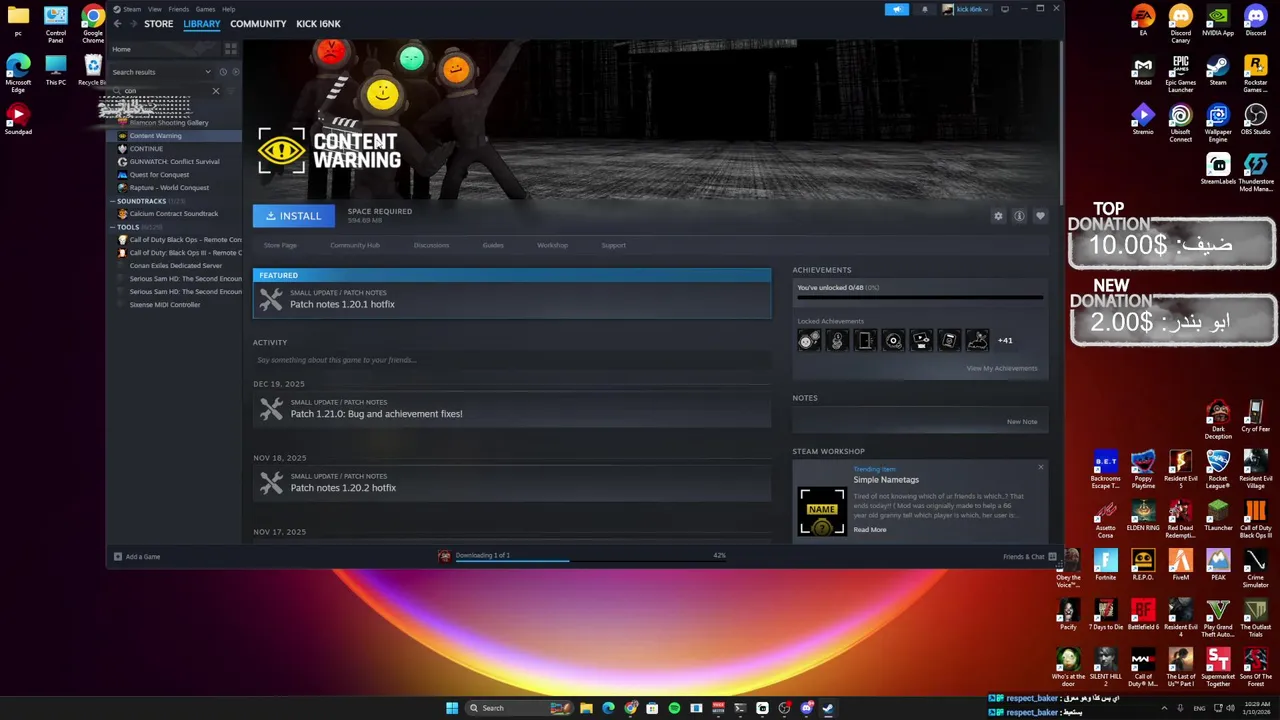Click the recent activity clock filter icon

(x=223, y=72)
